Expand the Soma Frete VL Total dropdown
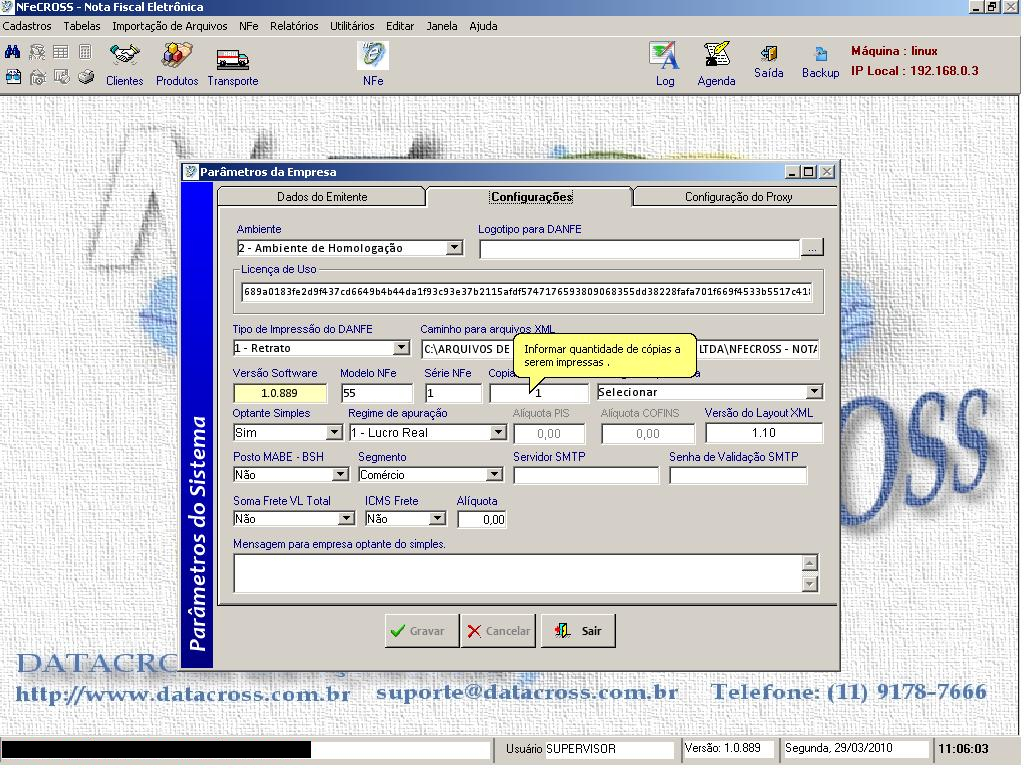This screenshot has height=768, width=1024. pos(347,519)
